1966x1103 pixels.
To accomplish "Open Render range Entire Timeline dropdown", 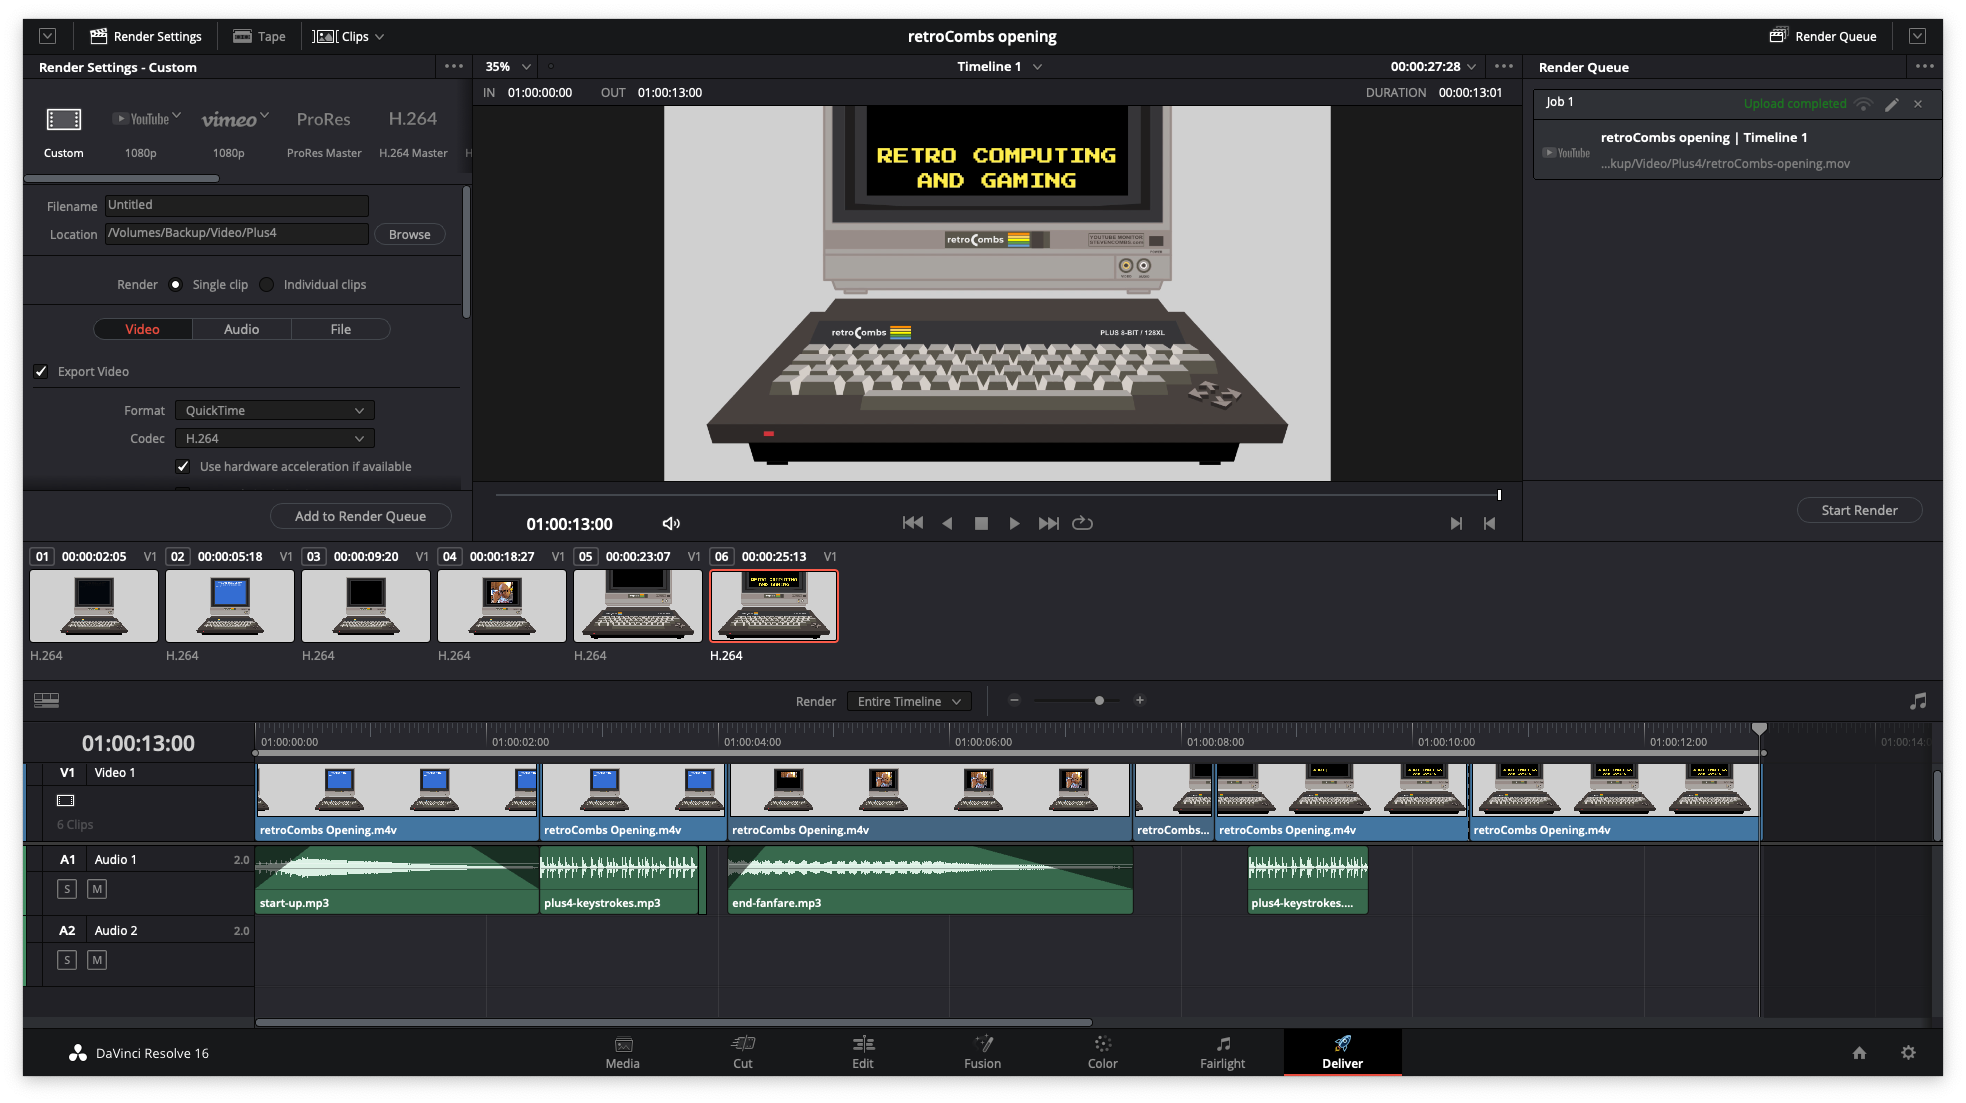I will pyautogui.click(x=908, y=702).
